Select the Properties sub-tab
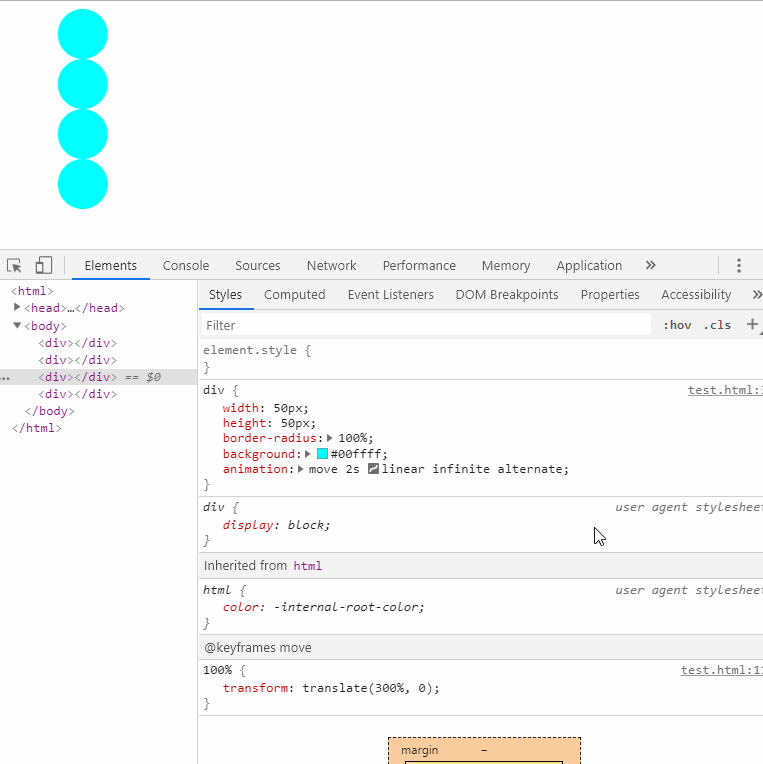 (x=610, y=295)
